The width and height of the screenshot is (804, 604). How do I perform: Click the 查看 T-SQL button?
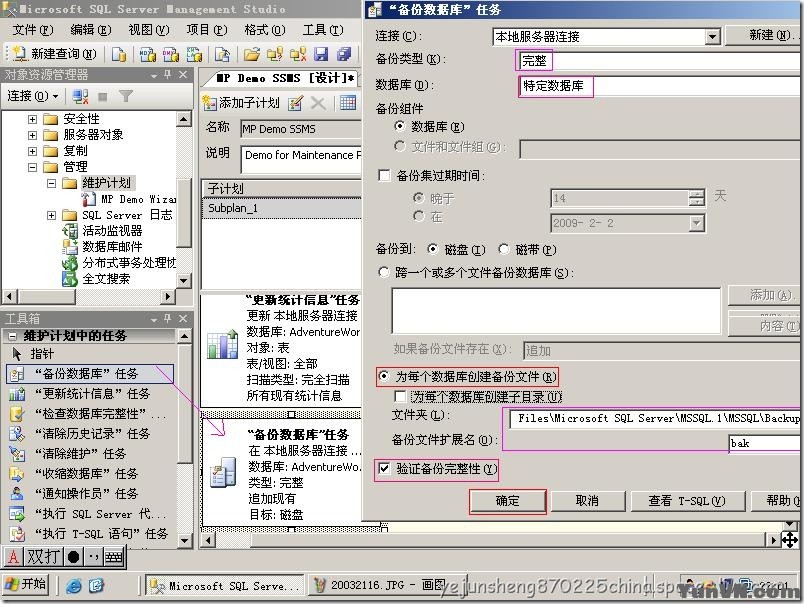(687, 501)
